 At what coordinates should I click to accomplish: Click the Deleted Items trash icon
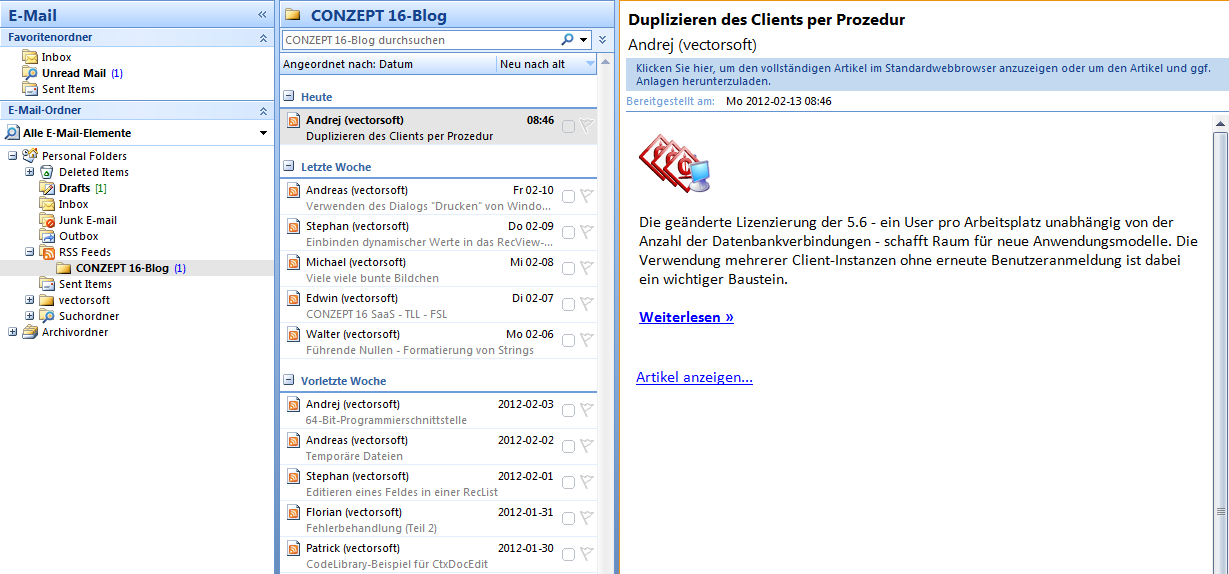[48, 172]
